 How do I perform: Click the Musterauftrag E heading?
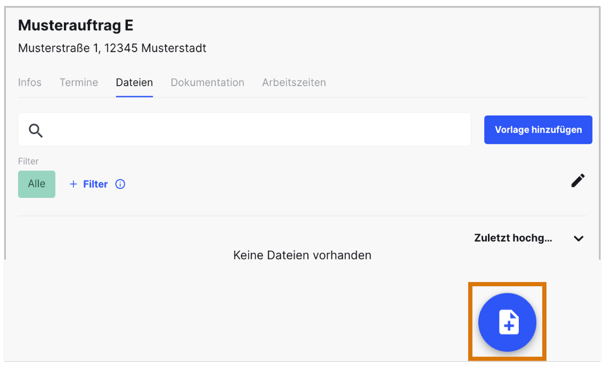pos(76,25)
